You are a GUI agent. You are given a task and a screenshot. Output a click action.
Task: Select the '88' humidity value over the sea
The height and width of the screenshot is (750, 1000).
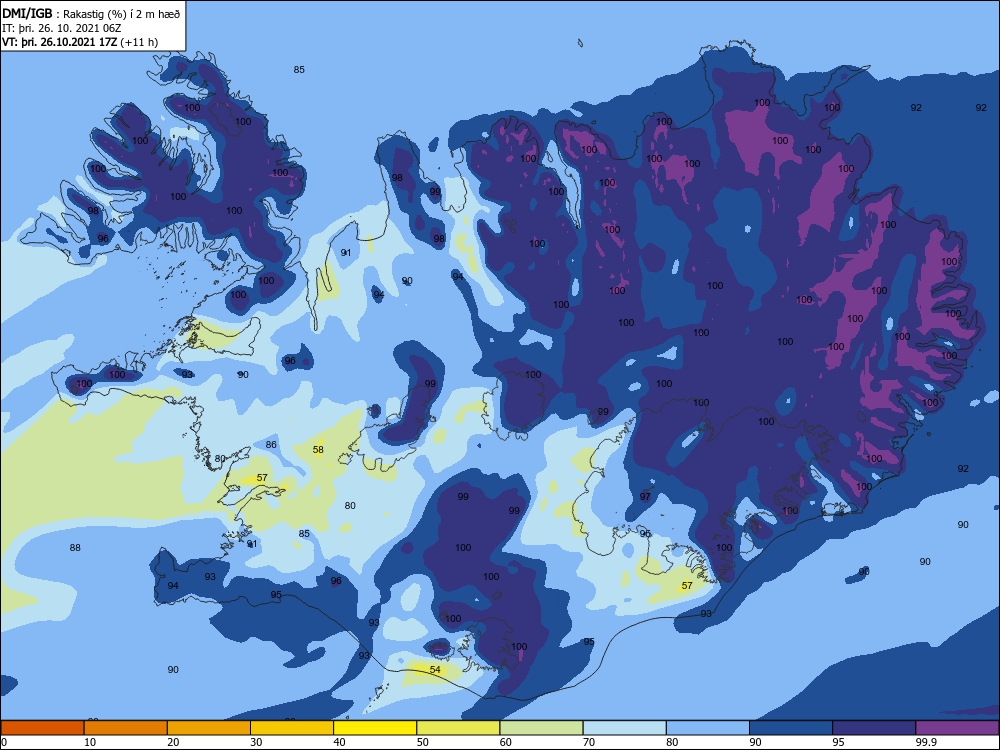[x=75, y=547]
